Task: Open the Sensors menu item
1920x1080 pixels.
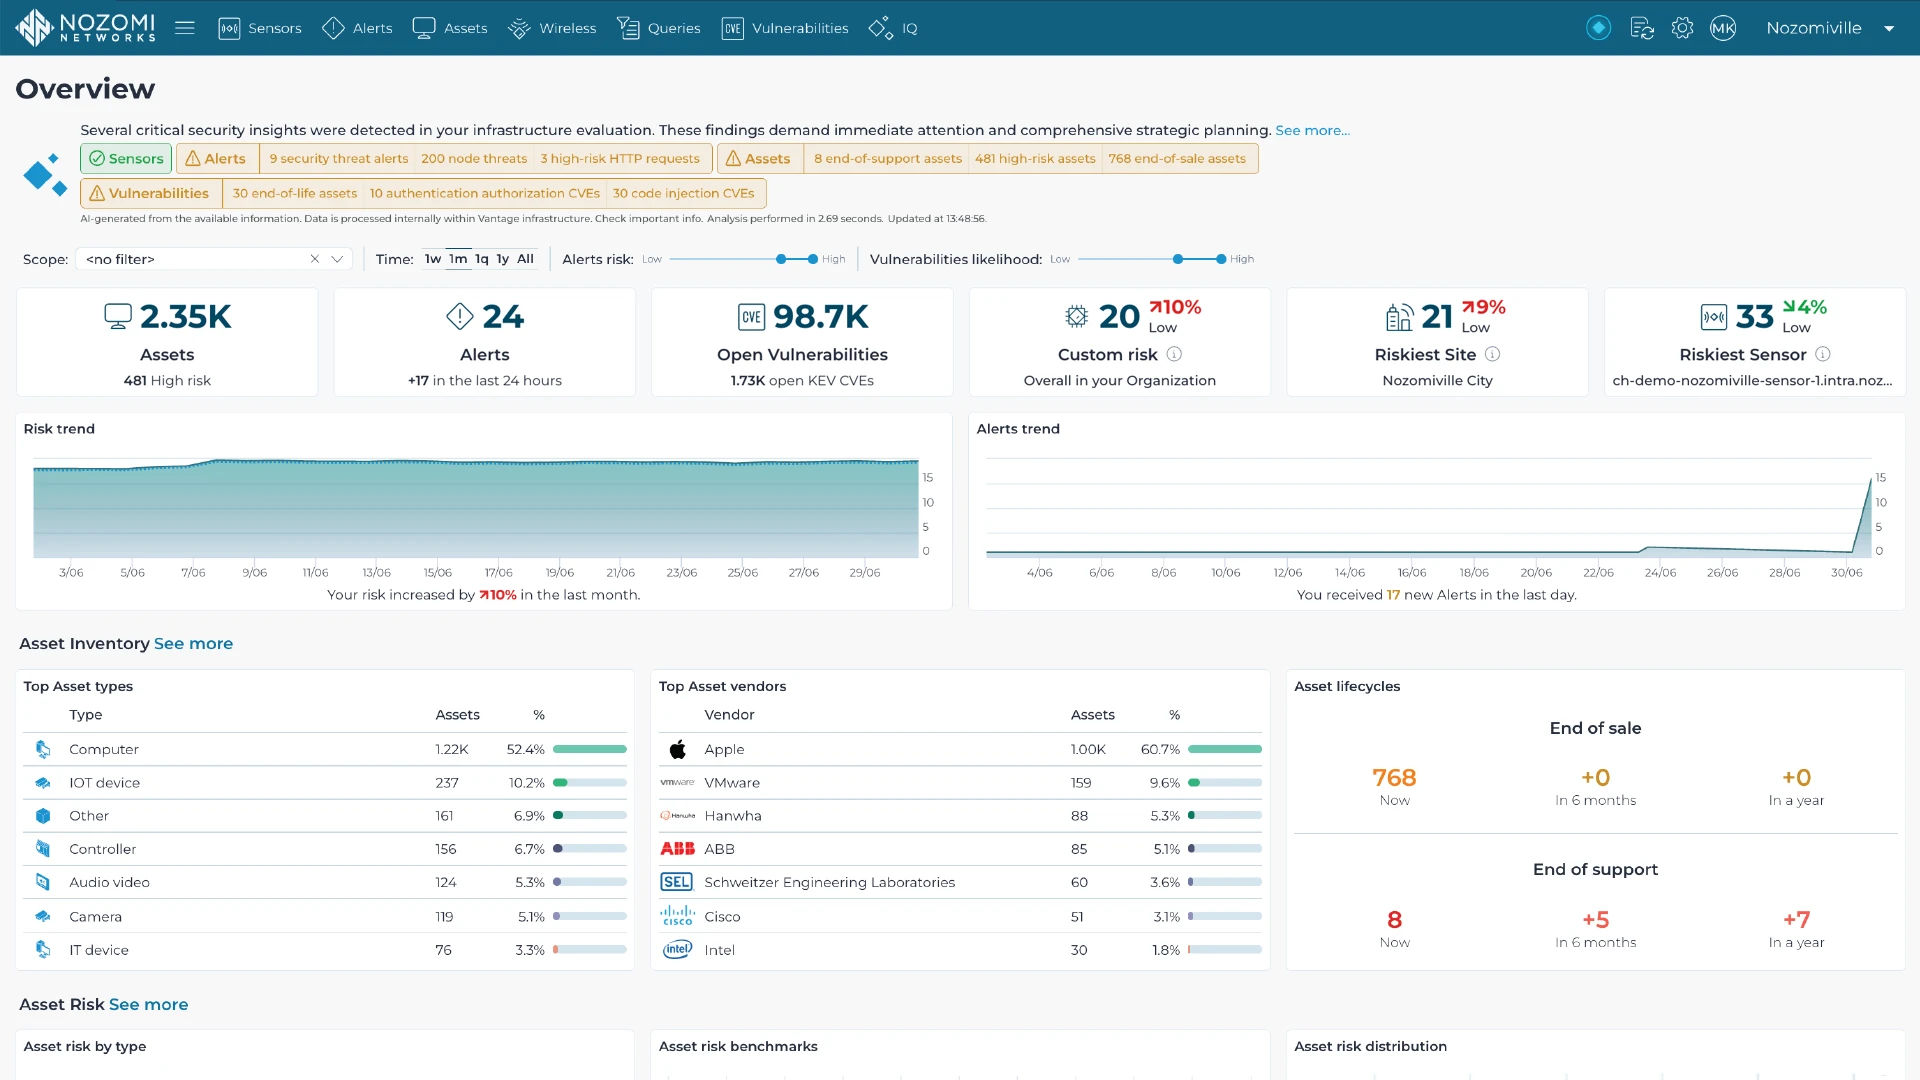Action: pyautogui.click(x=260, y=28)
